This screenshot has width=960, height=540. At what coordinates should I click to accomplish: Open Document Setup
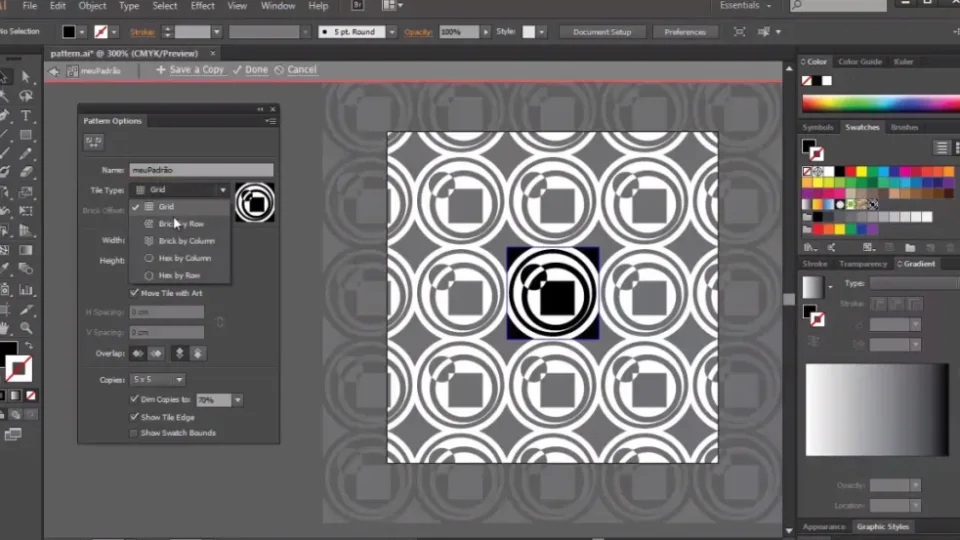(602, 32)
